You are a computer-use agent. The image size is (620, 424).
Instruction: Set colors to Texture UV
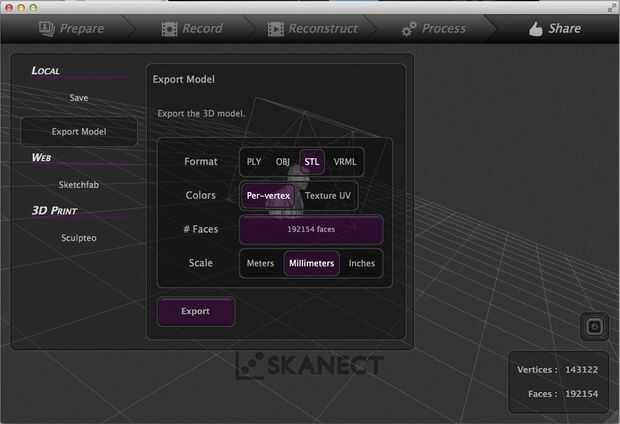(328, 196)
